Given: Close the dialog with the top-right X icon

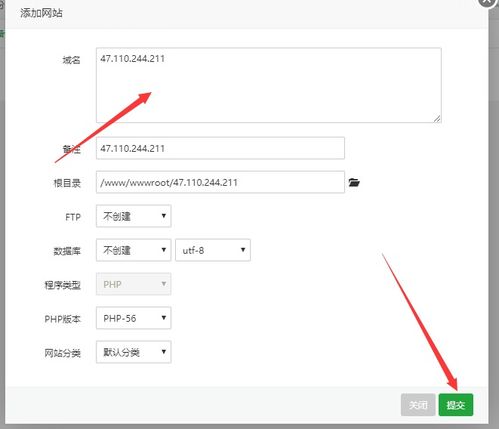Looking at the screenshot, I should [487, 2].
